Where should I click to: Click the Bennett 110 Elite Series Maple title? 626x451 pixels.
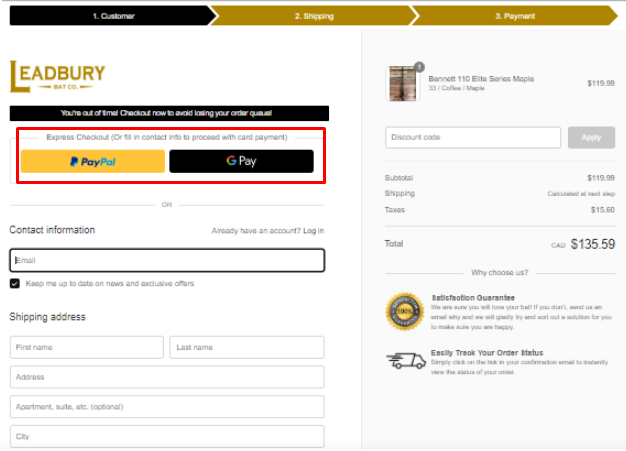point(481,79)
